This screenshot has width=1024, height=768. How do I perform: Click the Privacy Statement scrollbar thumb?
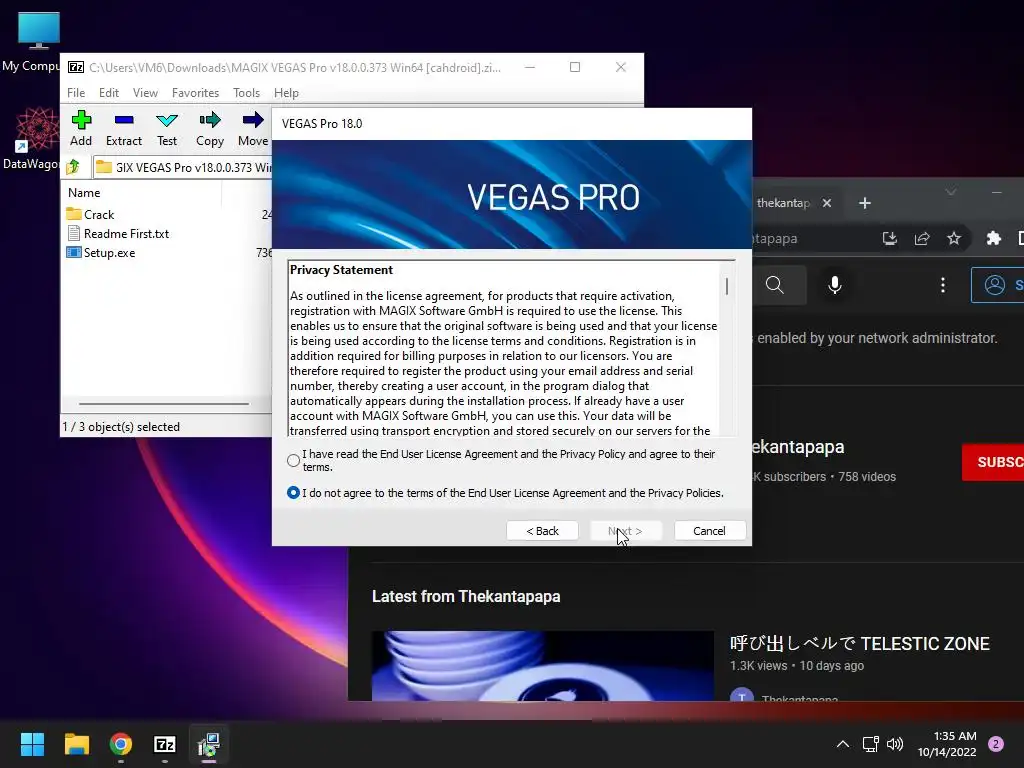tap(727, 286)
